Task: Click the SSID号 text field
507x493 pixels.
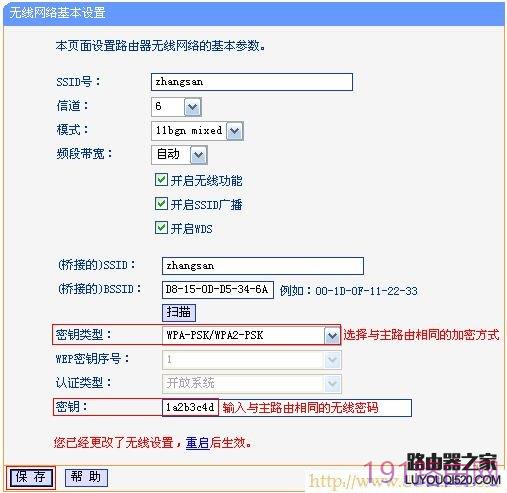Action: click(252, 82)
